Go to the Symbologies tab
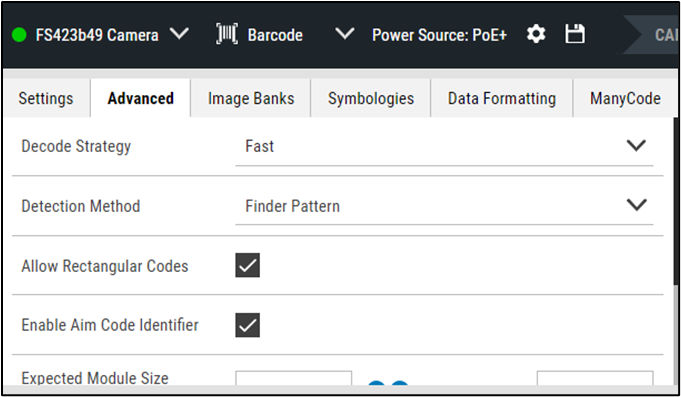Viewport: 681px width, 397px height. tap(371, 99)
